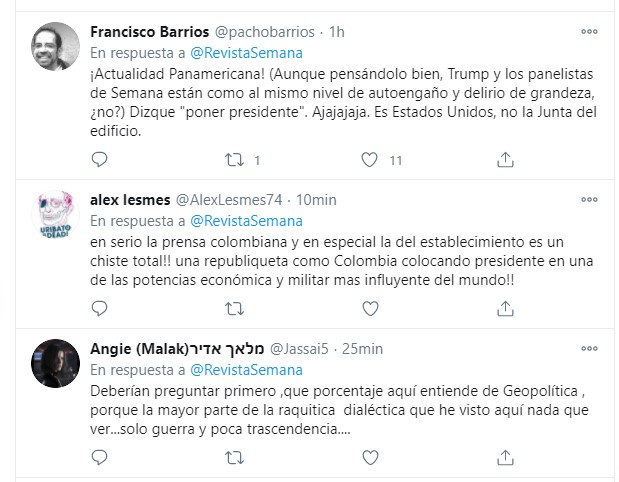
Task: Like Francisco Barrios's tweet
Action: coord(370,159)
